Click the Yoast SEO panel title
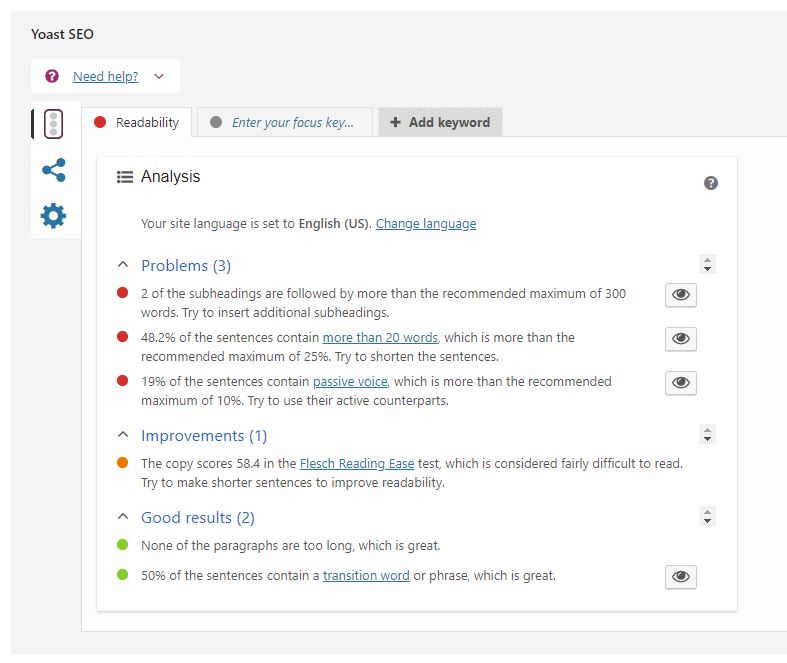 (62, 34)
